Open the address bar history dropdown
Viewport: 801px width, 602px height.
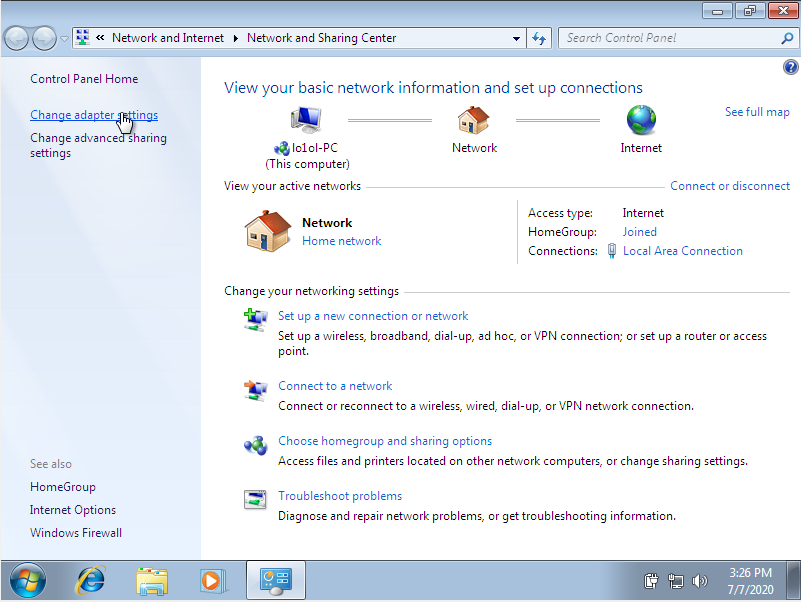click(516, 38)
